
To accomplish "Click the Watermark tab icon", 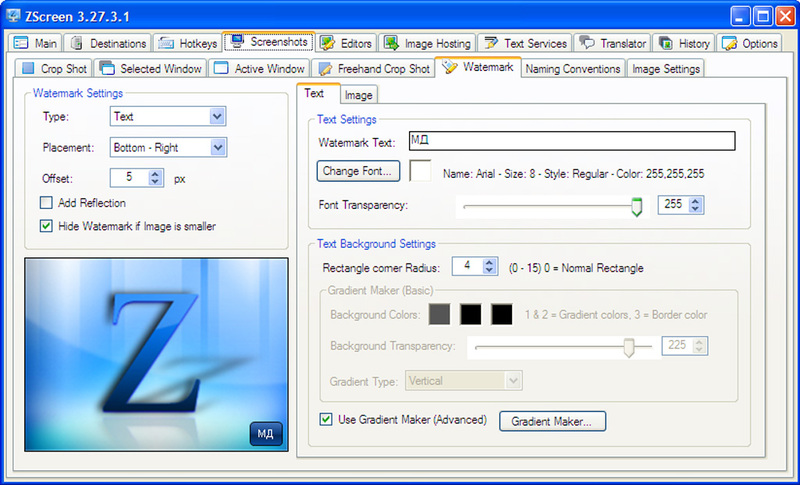I will [x=449, y=67].
